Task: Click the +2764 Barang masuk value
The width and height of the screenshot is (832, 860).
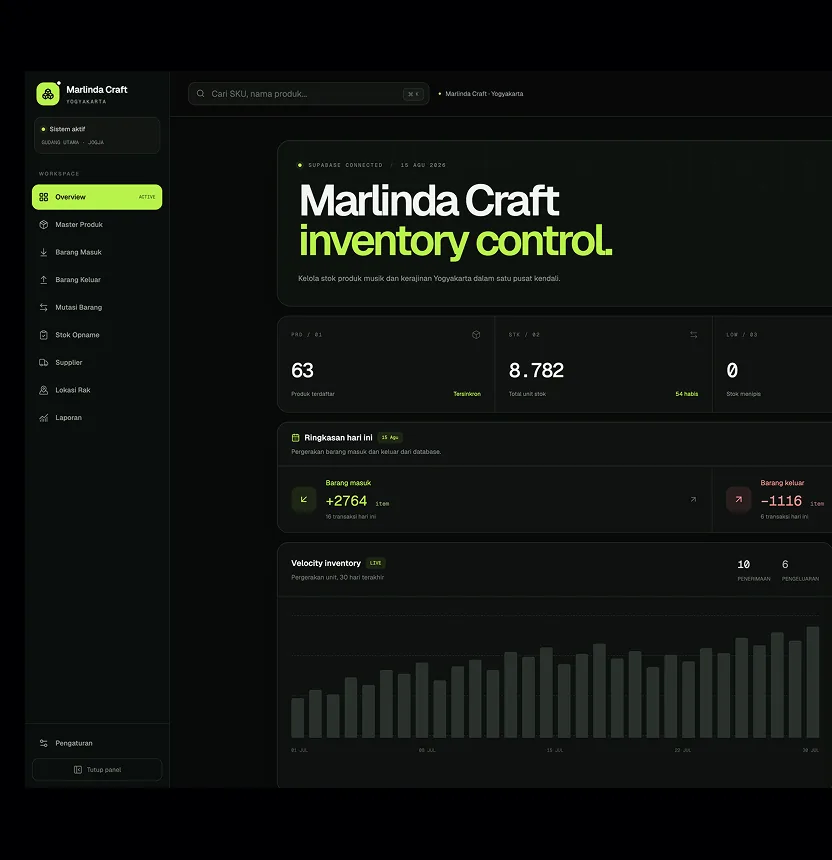Action: [x=346, y=501]
